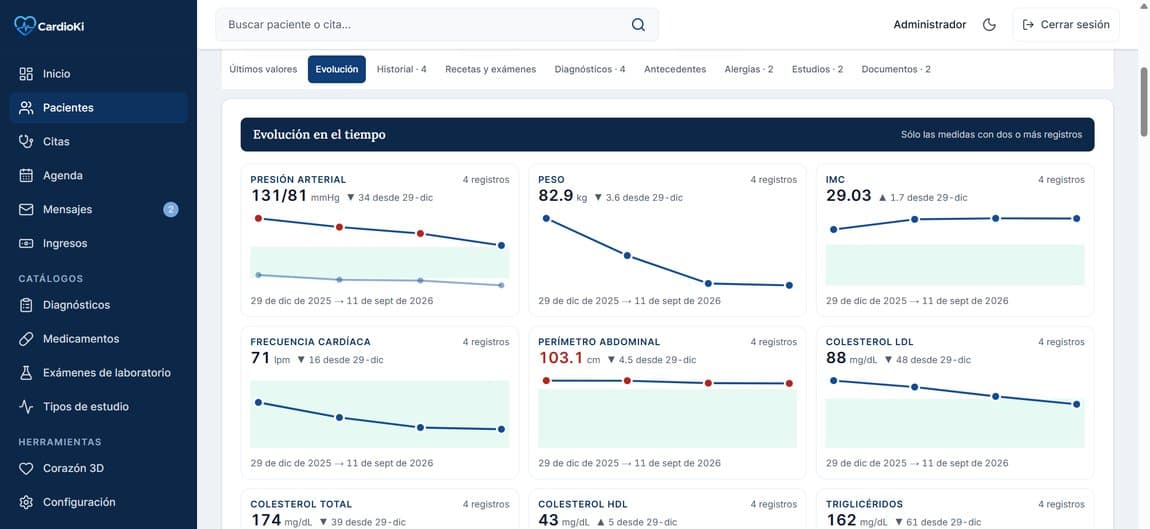Viewport: 1150px width, 529px height.
Task: Focus the Buscar paciente o cita field
Action: pyautogui.click(x=436, y=24)
